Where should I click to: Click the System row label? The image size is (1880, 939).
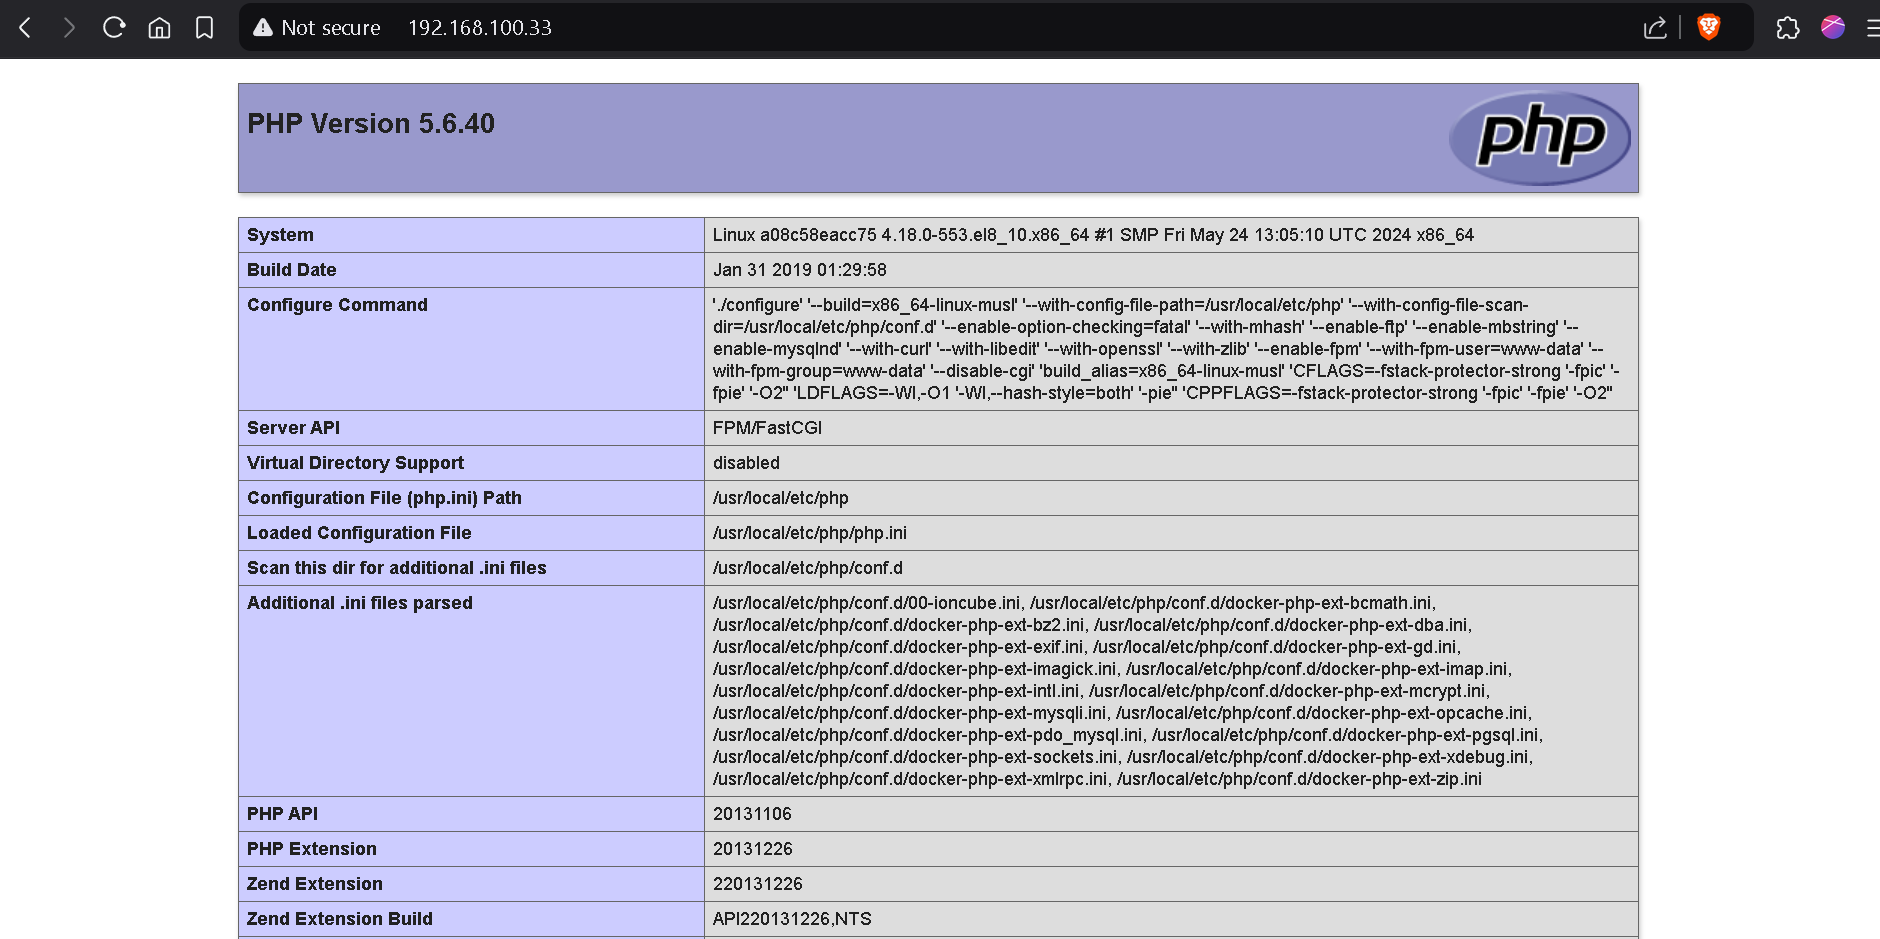280,235
